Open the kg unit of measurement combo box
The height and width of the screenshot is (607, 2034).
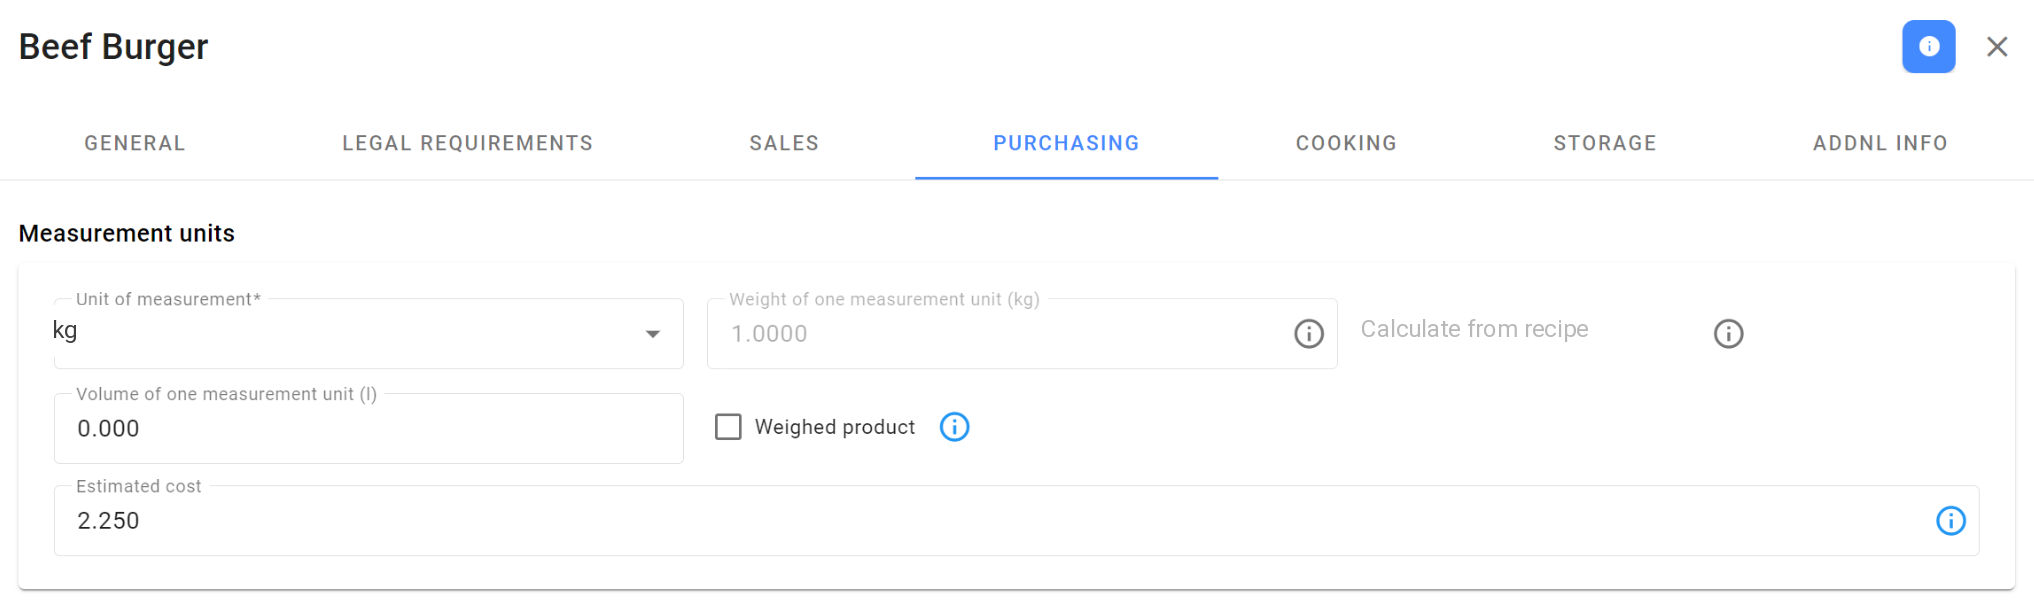pyautogui.click(x=368, y=334)
